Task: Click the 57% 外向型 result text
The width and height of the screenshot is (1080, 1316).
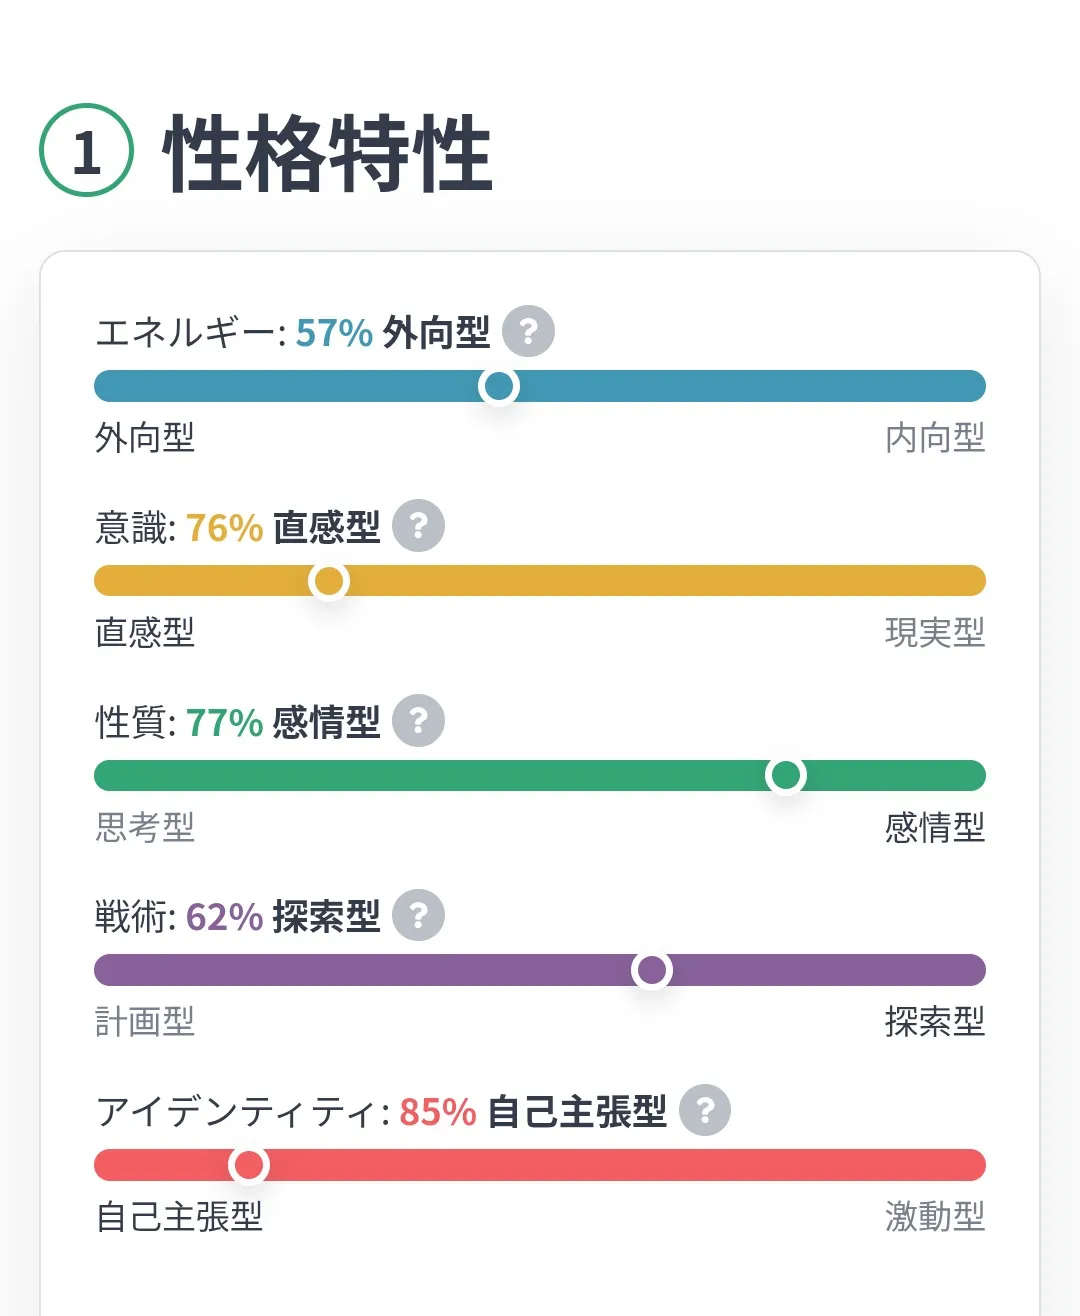Action: click(x=392, y=332)
